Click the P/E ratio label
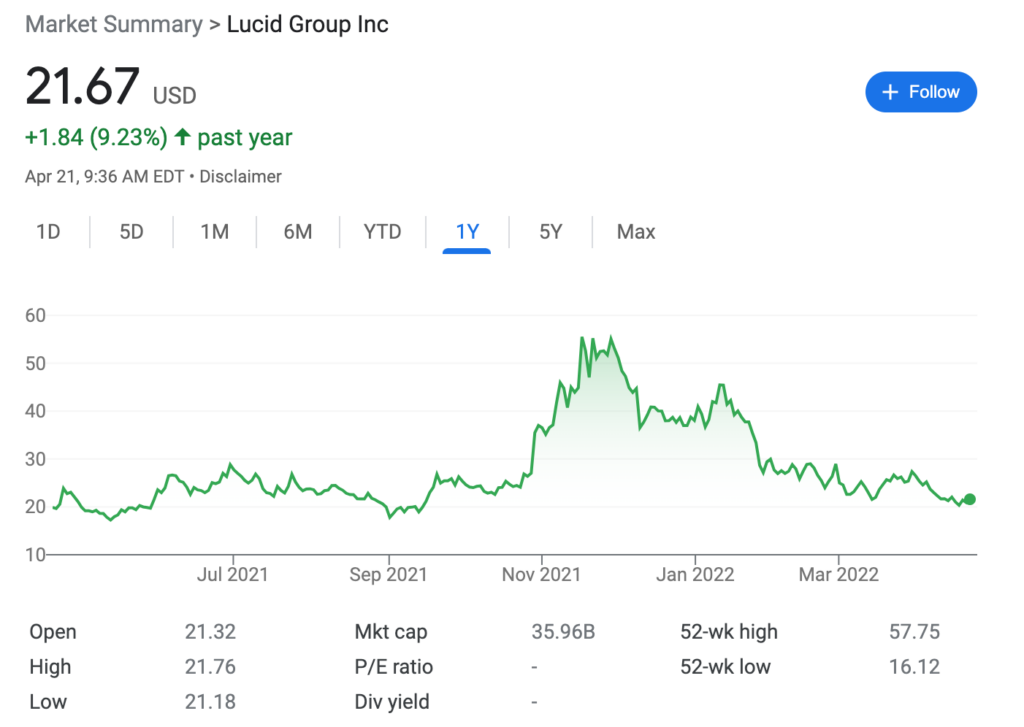1024x727 pixels. [394, 667]
